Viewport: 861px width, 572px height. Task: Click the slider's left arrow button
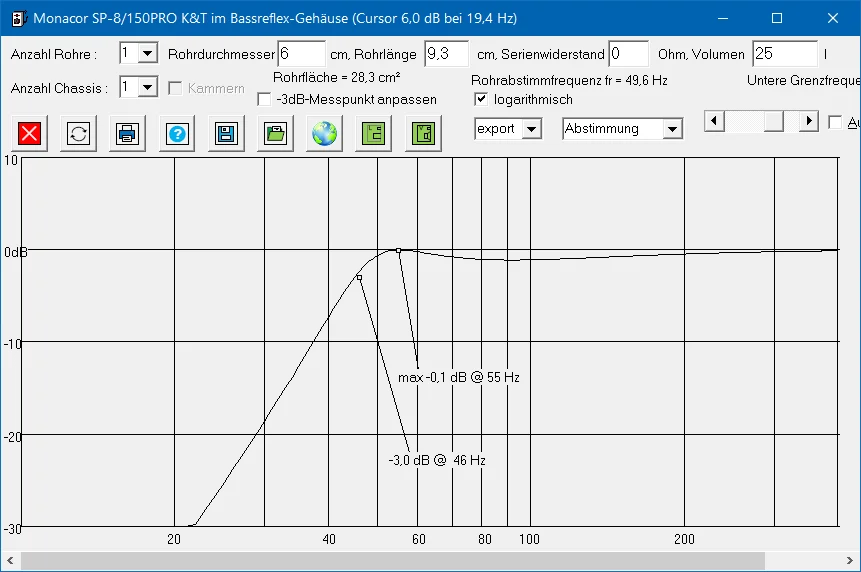tap(714, 121)
